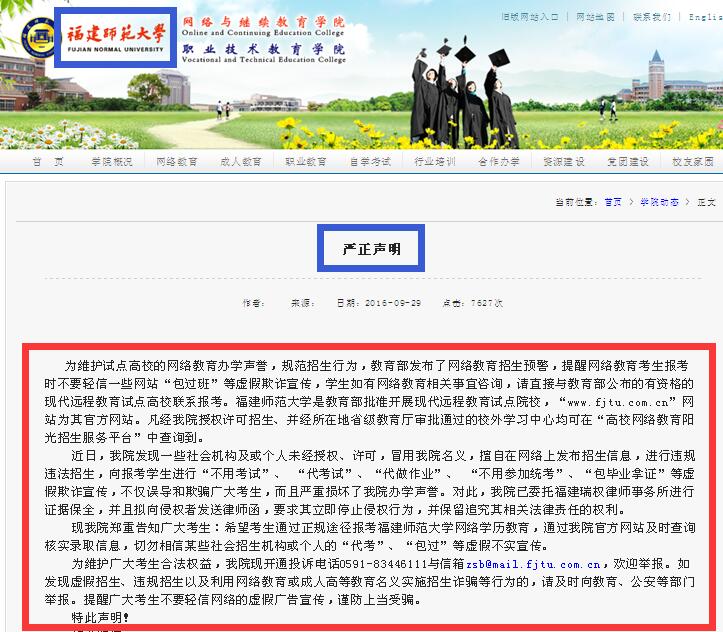Open the 网站地图 top link
This screenshot has height=632, width=723.
point(595,17)
